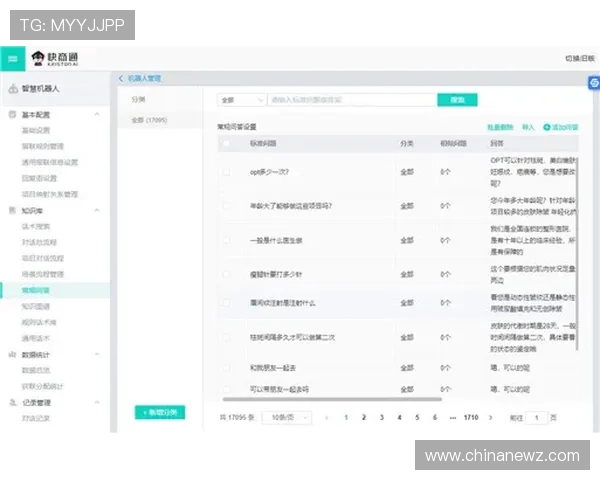
Task: Click the 快商通 logo in header
Action: tap(55, 59)
